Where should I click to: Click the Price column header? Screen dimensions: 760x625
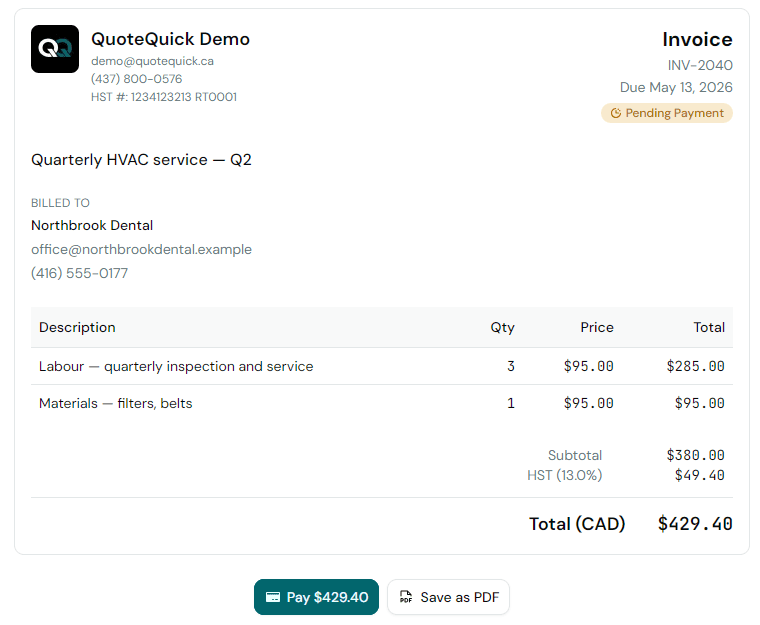(x=597, y=327)
